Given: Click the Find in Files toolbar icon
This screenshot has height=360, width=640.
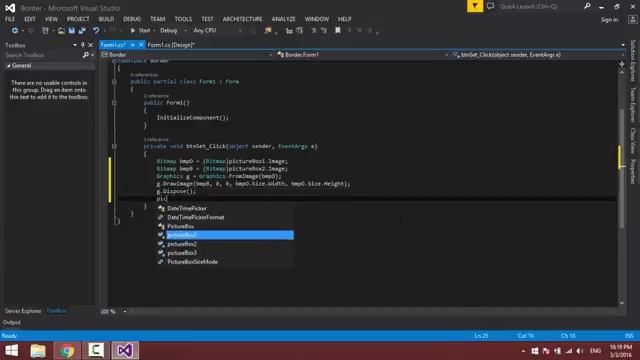Looking at the screenshot, I should coord(268,31).
